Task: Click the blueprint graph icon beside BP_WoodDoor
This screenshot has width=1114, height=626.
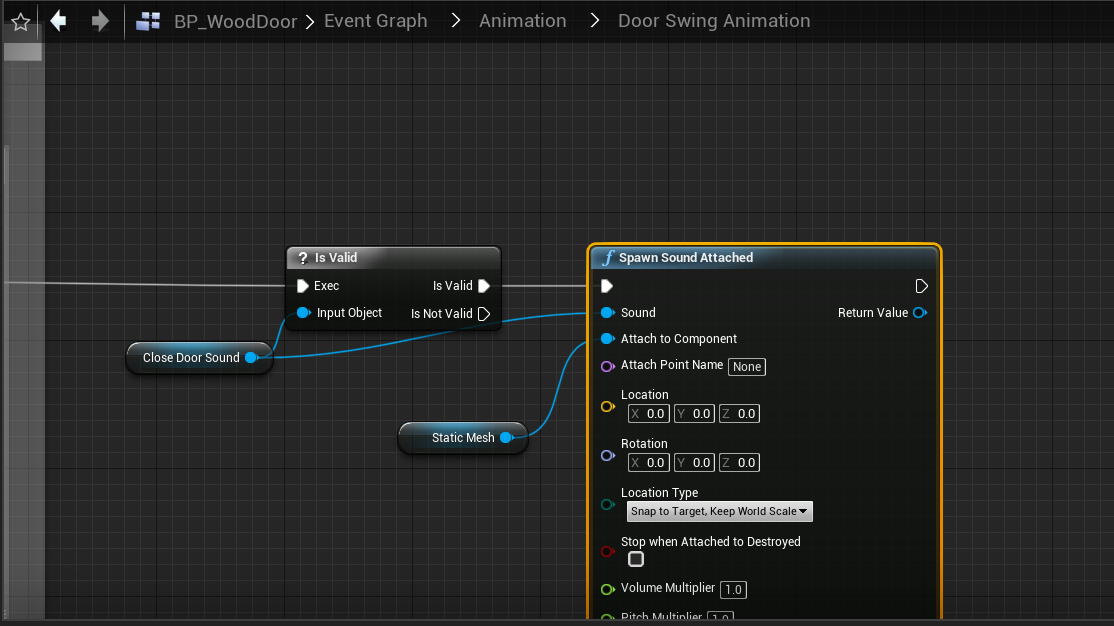Action: pos(149,21)
